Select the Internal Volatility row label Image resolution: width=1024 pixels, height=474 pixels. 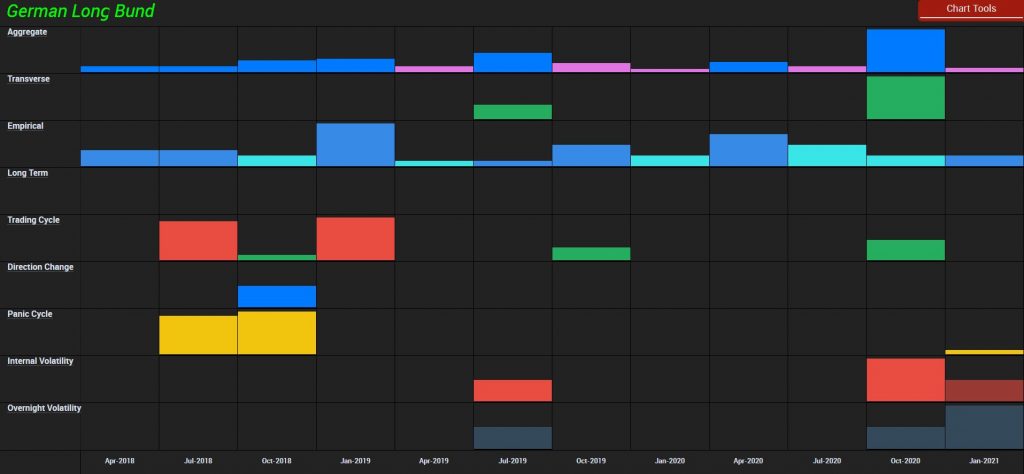pyautogui.click(x=40, y=361)
